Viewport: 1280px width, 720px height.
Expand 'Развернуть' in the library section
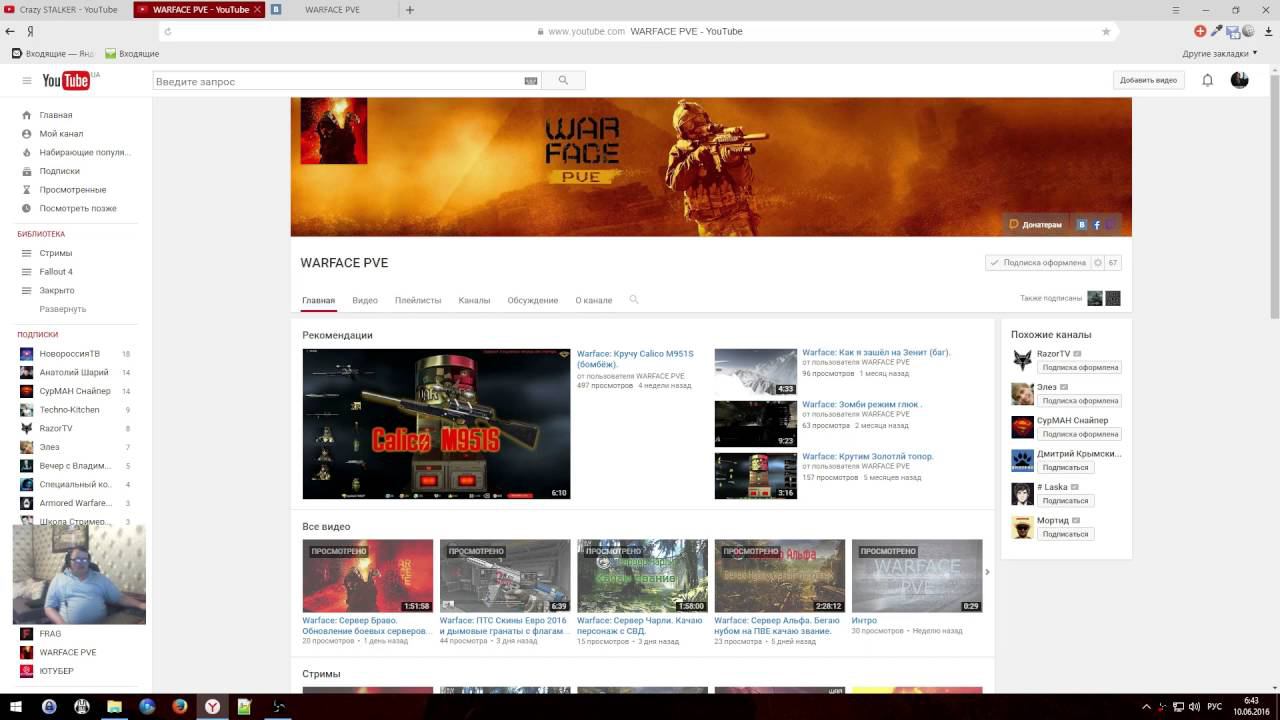[x=63, y=309]
